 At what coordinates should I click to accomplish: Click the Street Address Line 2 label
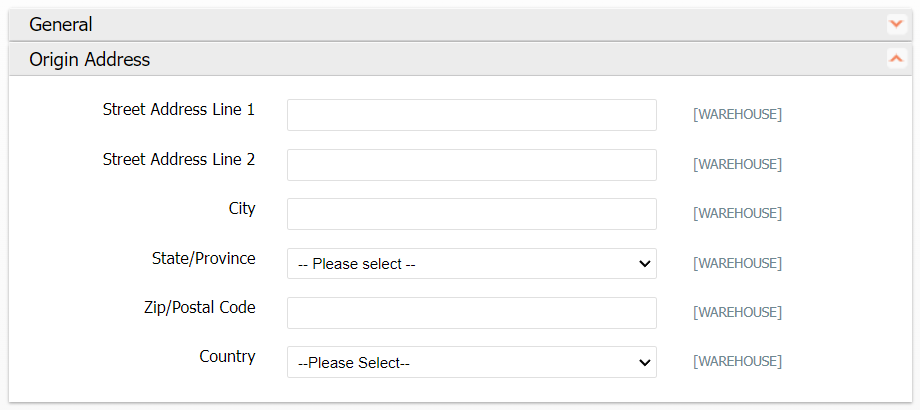[x=179, y=159]
